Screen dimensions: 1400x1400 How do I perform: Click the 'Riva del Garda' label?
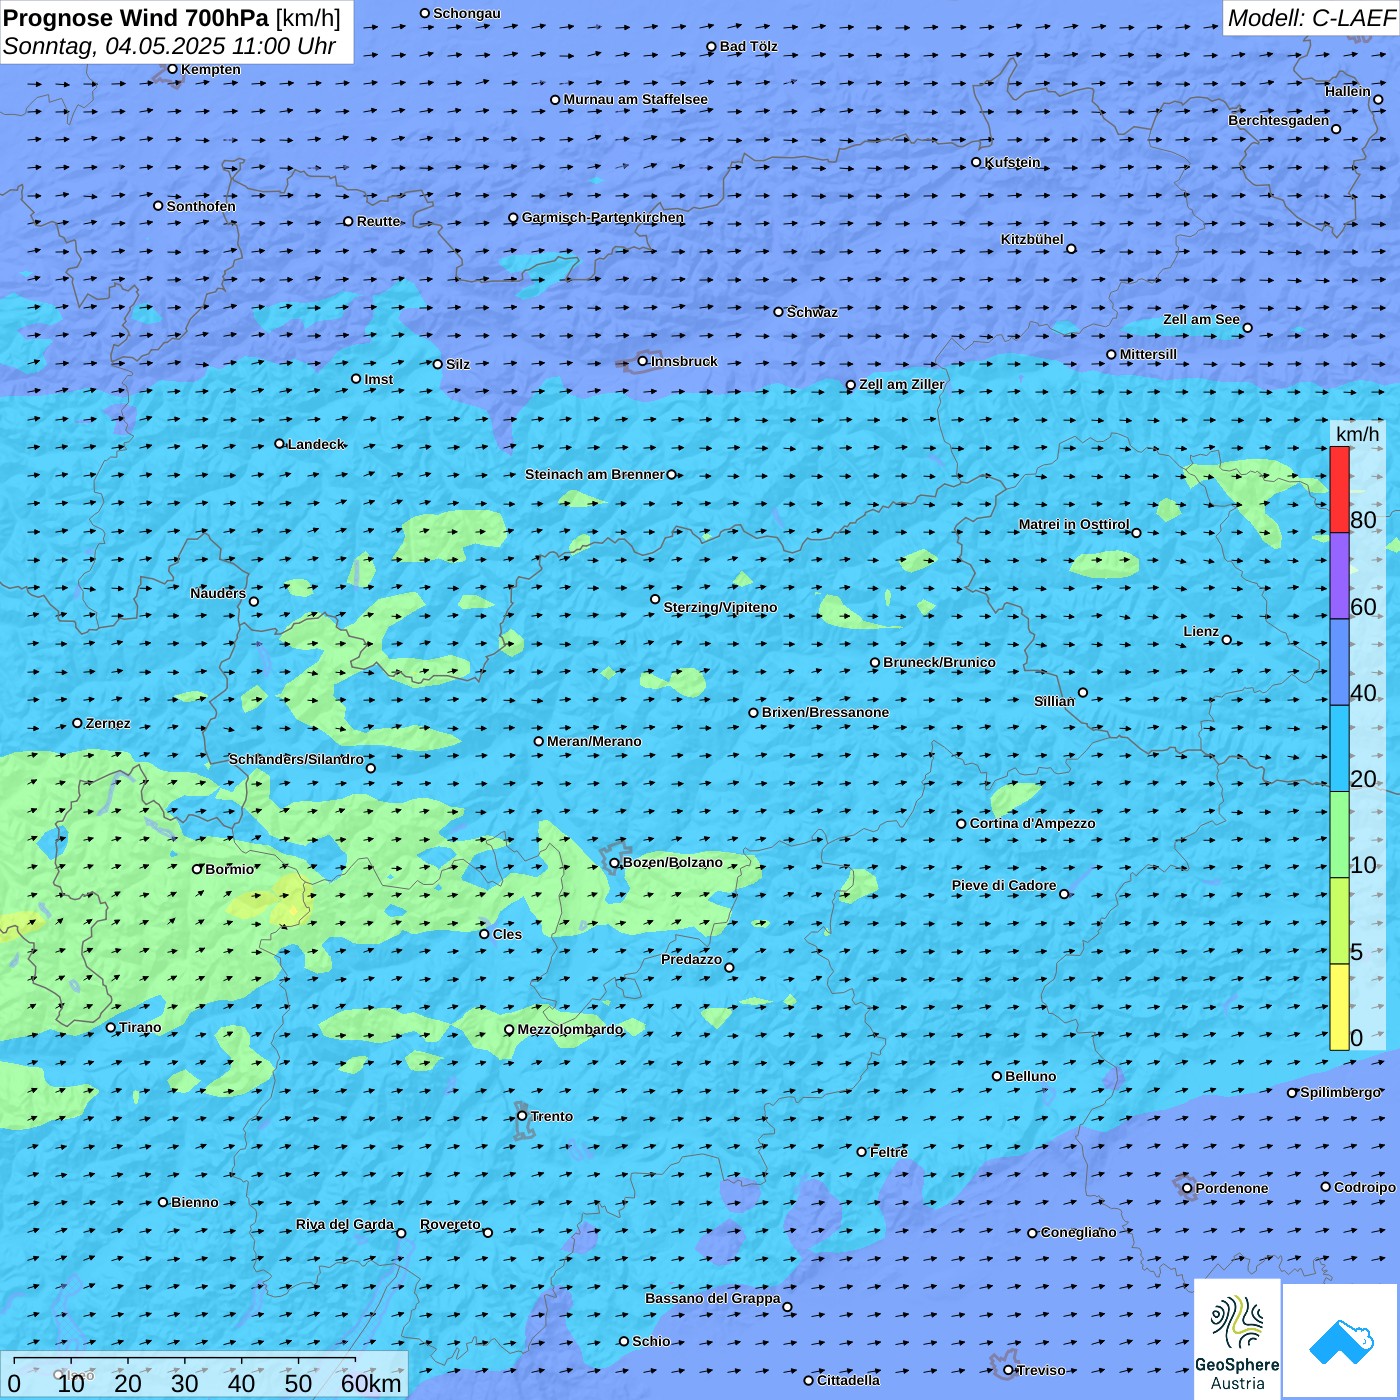point(345,1224)
